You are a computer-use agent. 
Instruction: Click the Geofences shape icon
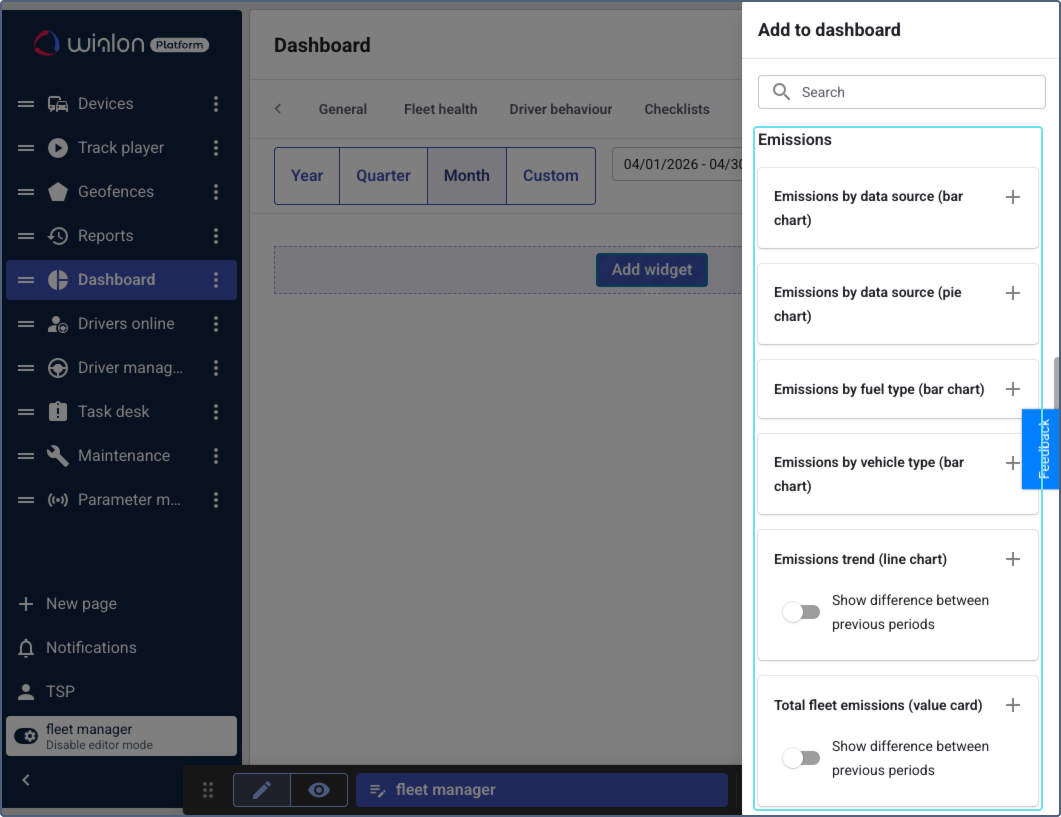(58, 191)
